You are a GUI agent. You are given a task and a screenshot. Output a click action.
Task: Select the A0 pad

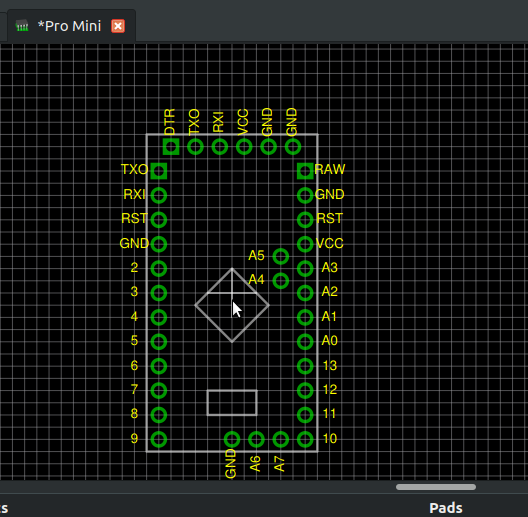click(x=305, y=342)
